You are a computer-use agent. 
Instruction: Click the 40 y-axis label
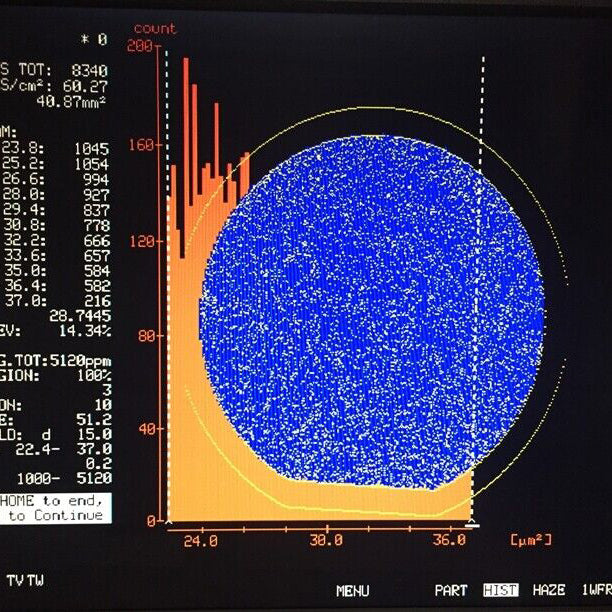coord(148,429)
